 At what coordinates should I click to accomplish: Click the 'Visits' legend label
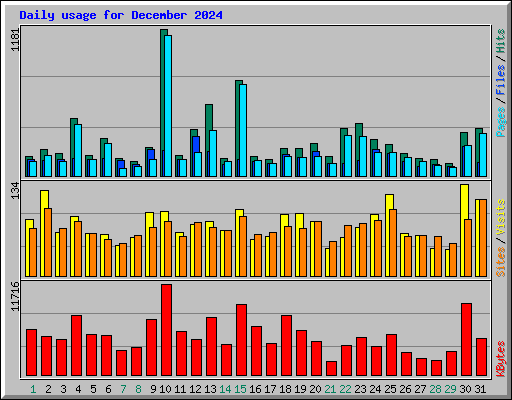[x=501, y=217]
